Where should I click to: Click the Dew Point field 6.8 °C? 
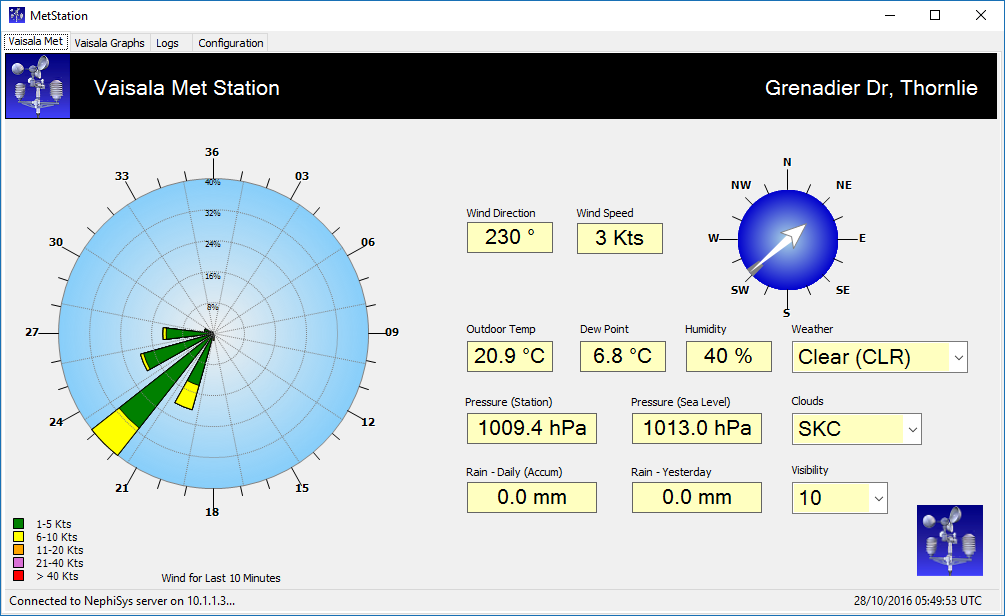click(x=622, y=356)
